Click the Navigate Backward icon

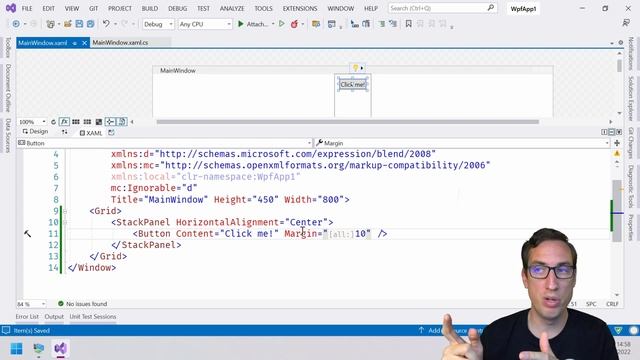point(16,24)
